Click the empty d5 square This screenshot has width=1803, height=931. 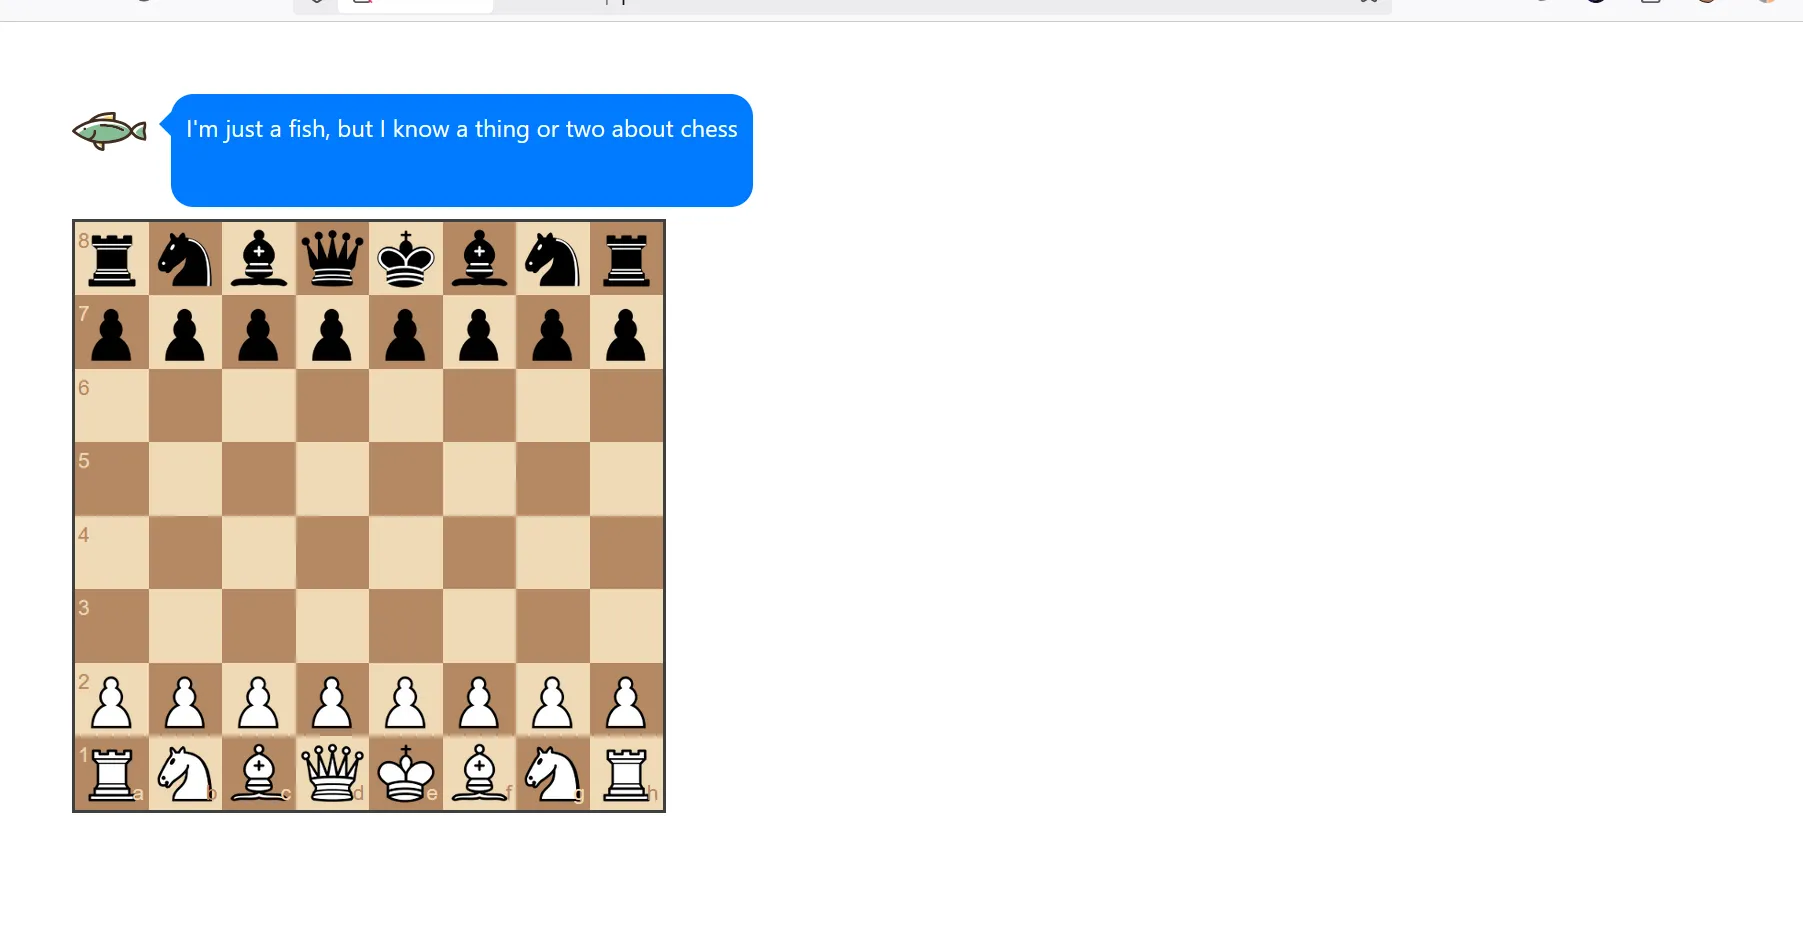coord(332,480)
